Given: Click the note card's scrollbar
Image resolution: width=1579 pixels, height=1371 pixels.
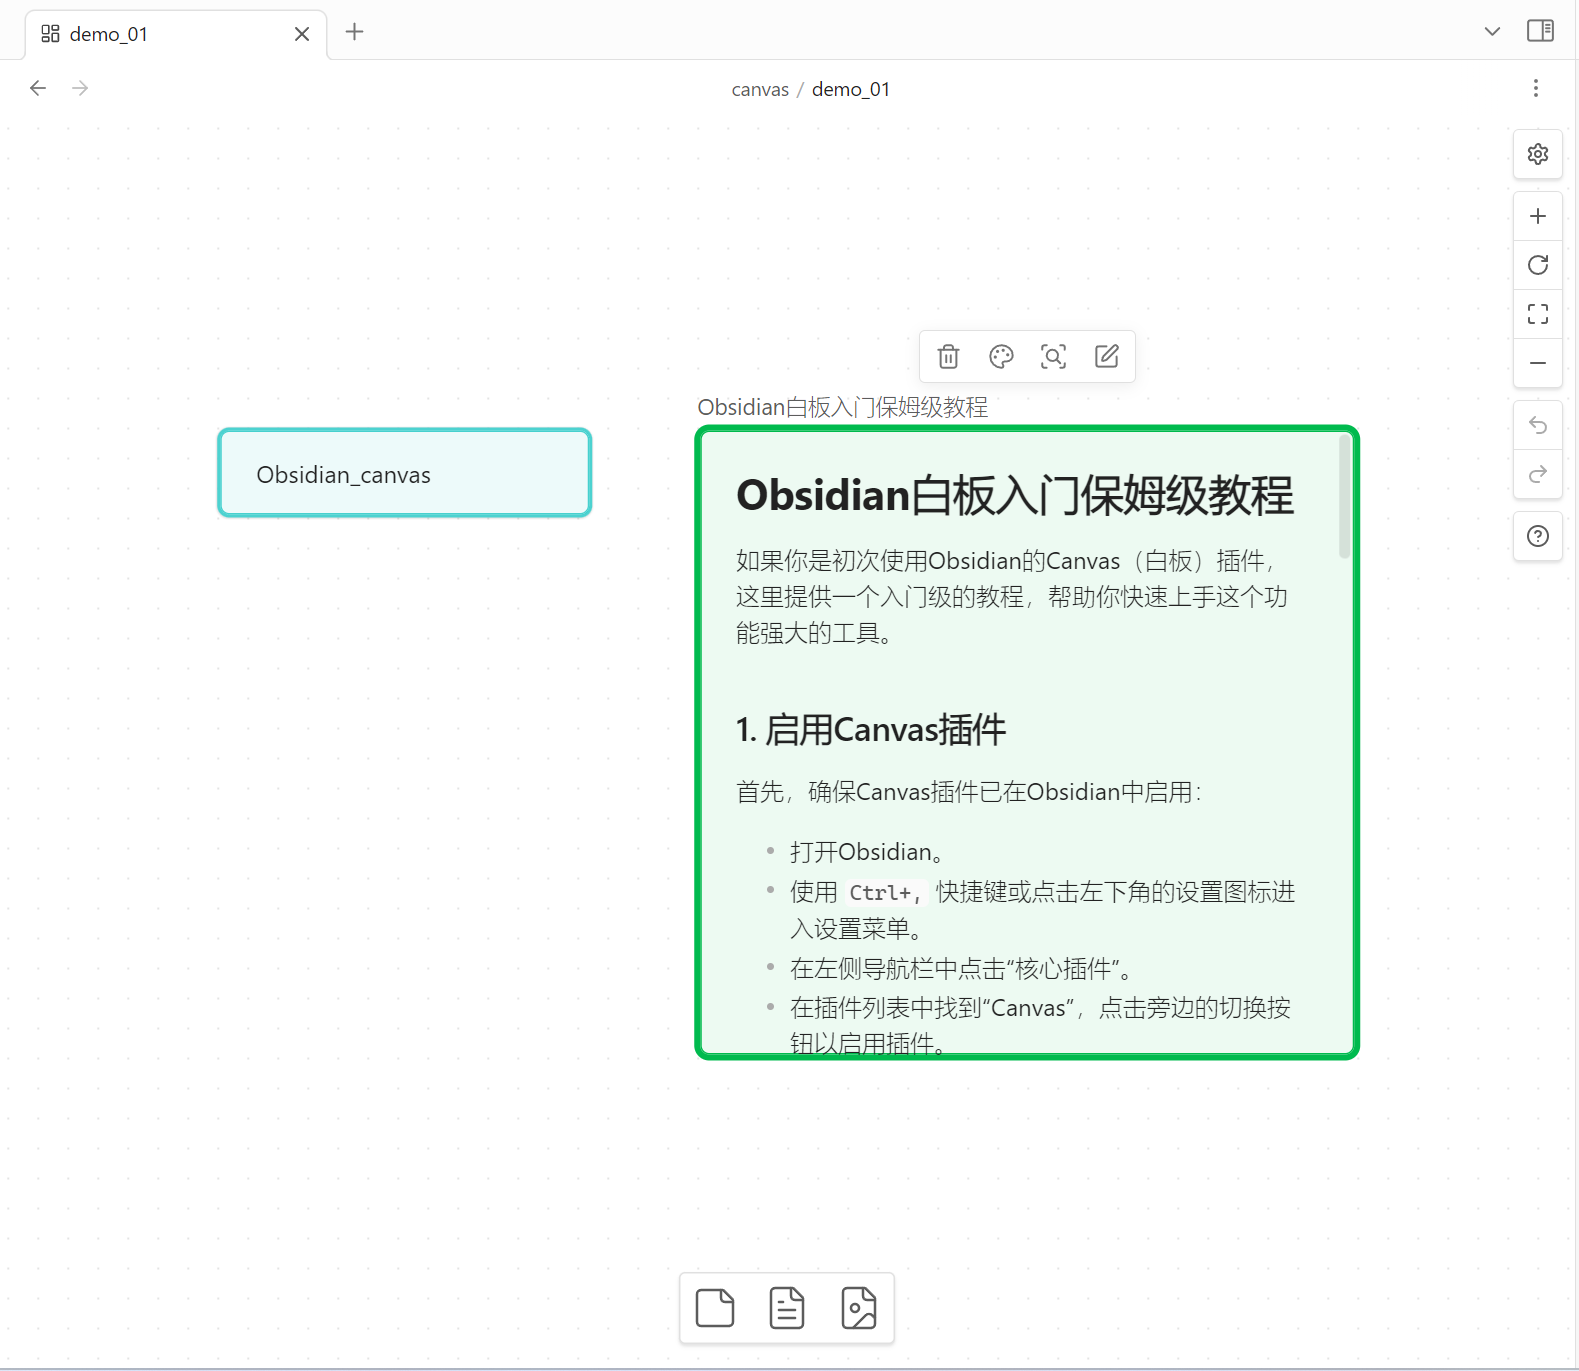Looking at the screenshot, I should pos(1345,496).
